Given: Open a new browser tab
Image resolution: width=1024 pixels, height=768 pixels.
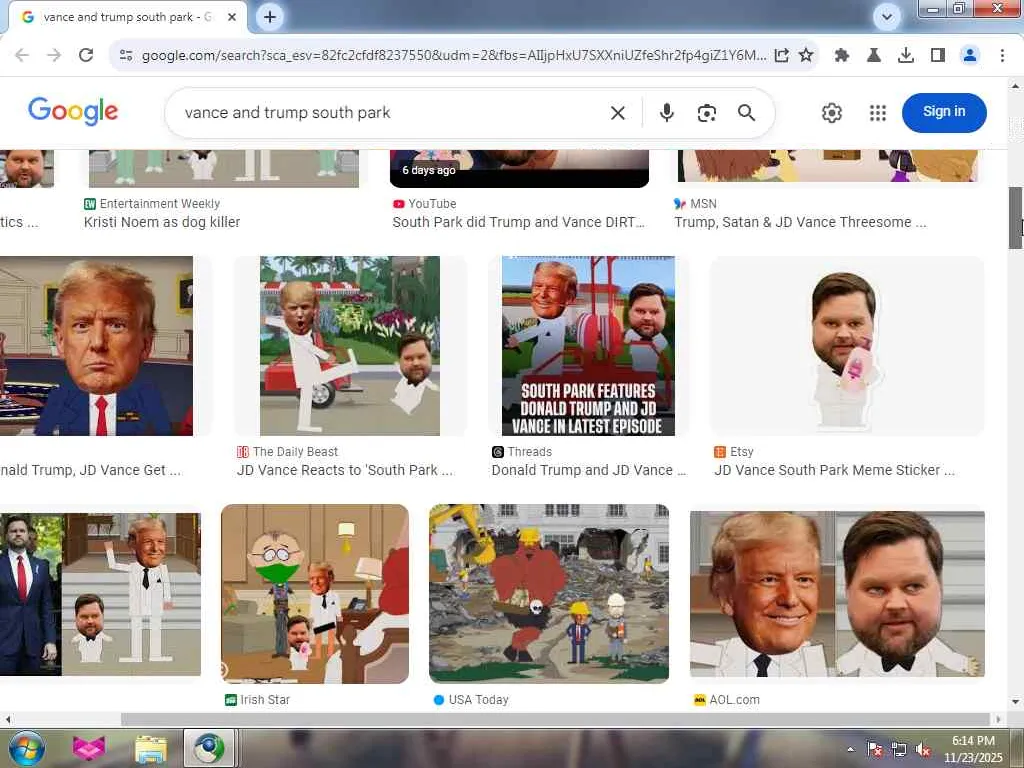Looking at the screenshot, I should tap(270, 17).
